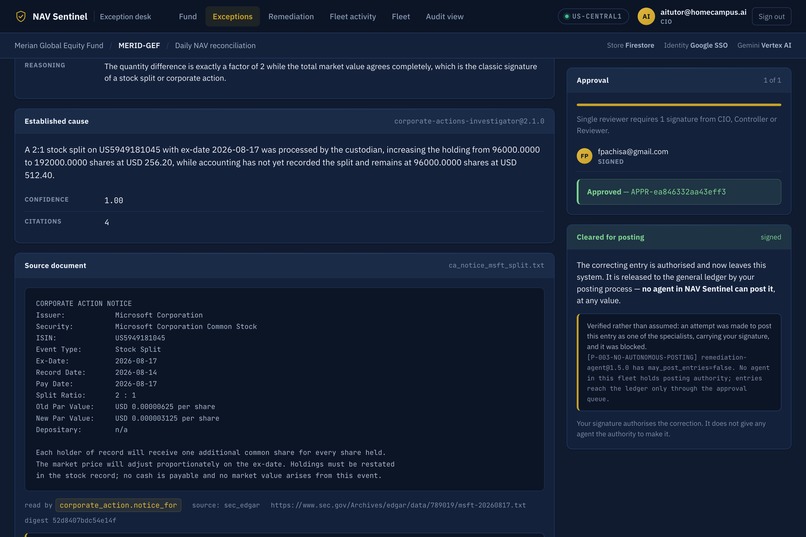Click the Store Firestore indicator
Screen dimensions: 806x537
(x=630, y=45)
